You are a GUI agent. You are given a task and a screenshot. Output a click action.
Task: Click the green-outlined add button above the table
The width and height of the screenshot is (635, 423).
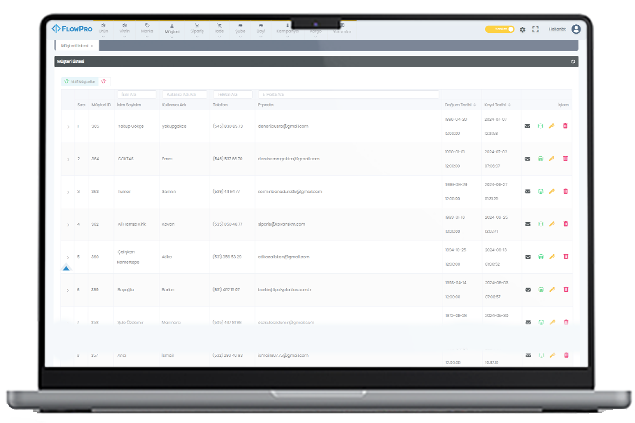click(80, 81)
